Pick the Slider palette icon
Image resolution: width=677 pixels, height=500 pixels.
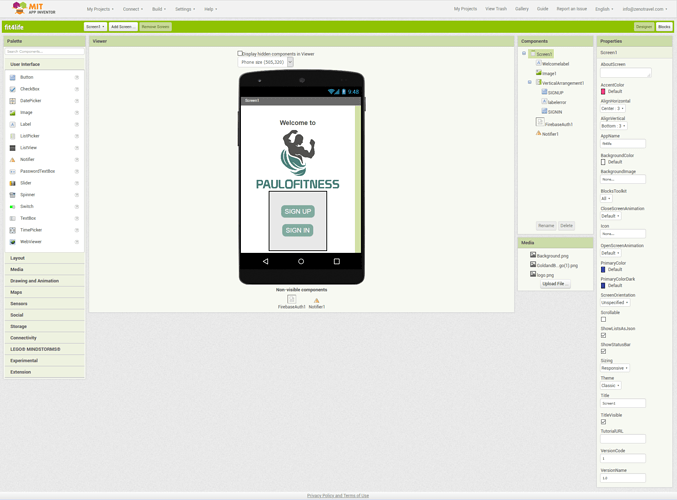pyautogui.click(x=13, y=183)
